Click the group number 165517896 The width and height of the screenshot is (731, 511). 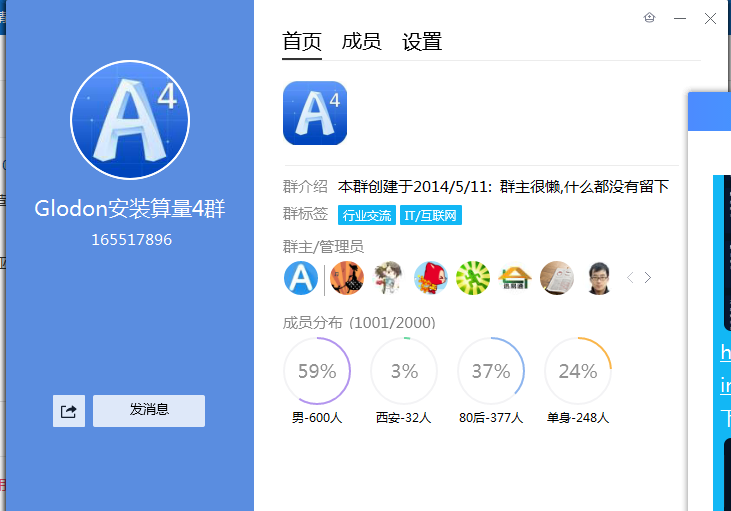coord(131,240)
